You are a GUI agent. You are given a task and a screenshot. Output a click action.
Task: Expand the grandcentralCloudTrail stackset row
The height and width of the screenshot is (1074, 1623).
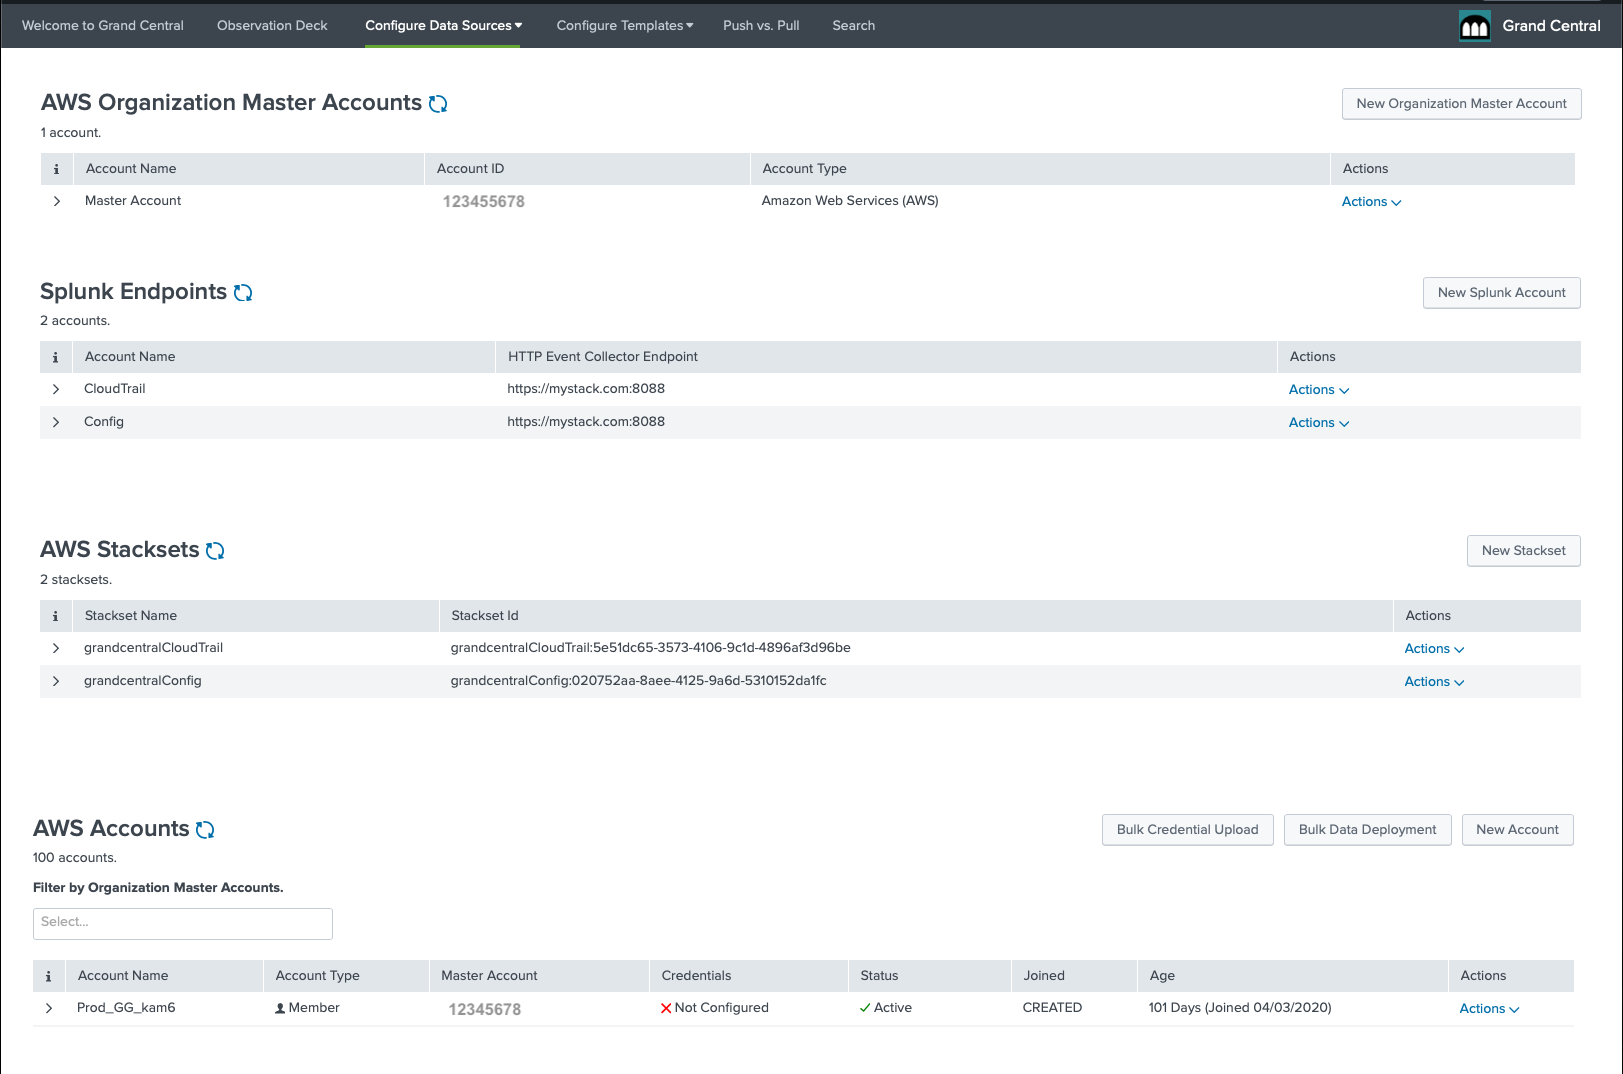tap(56, 648)
